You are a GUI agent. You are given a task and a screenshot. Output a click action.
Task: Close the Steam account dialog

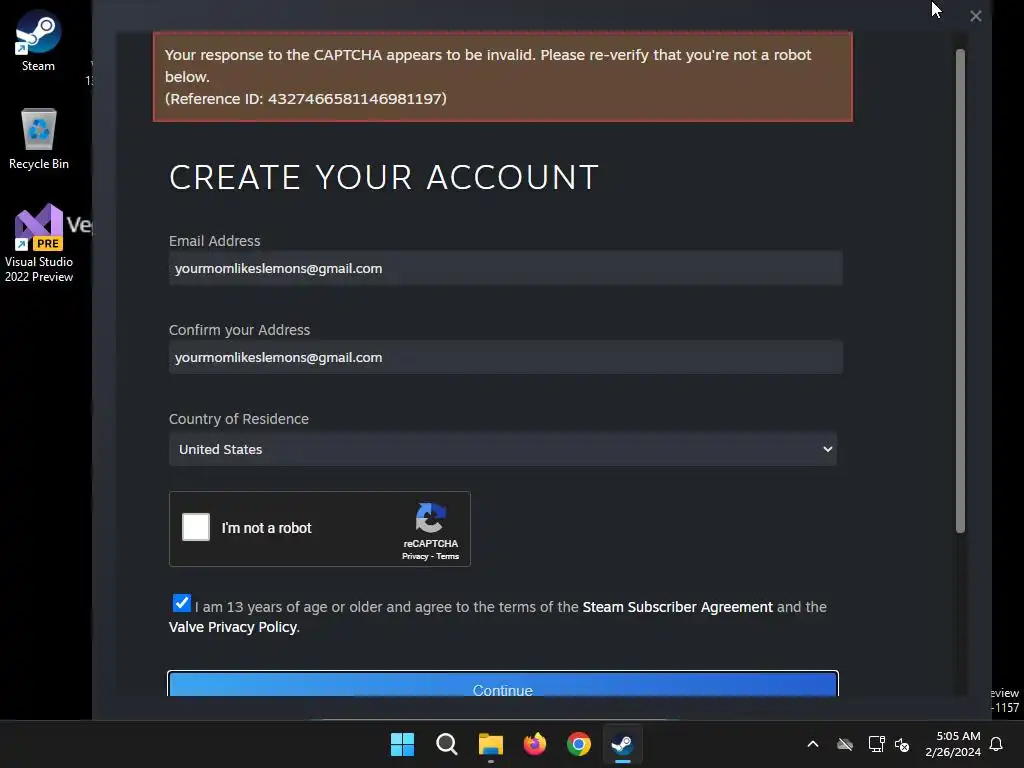coord(976,16)
